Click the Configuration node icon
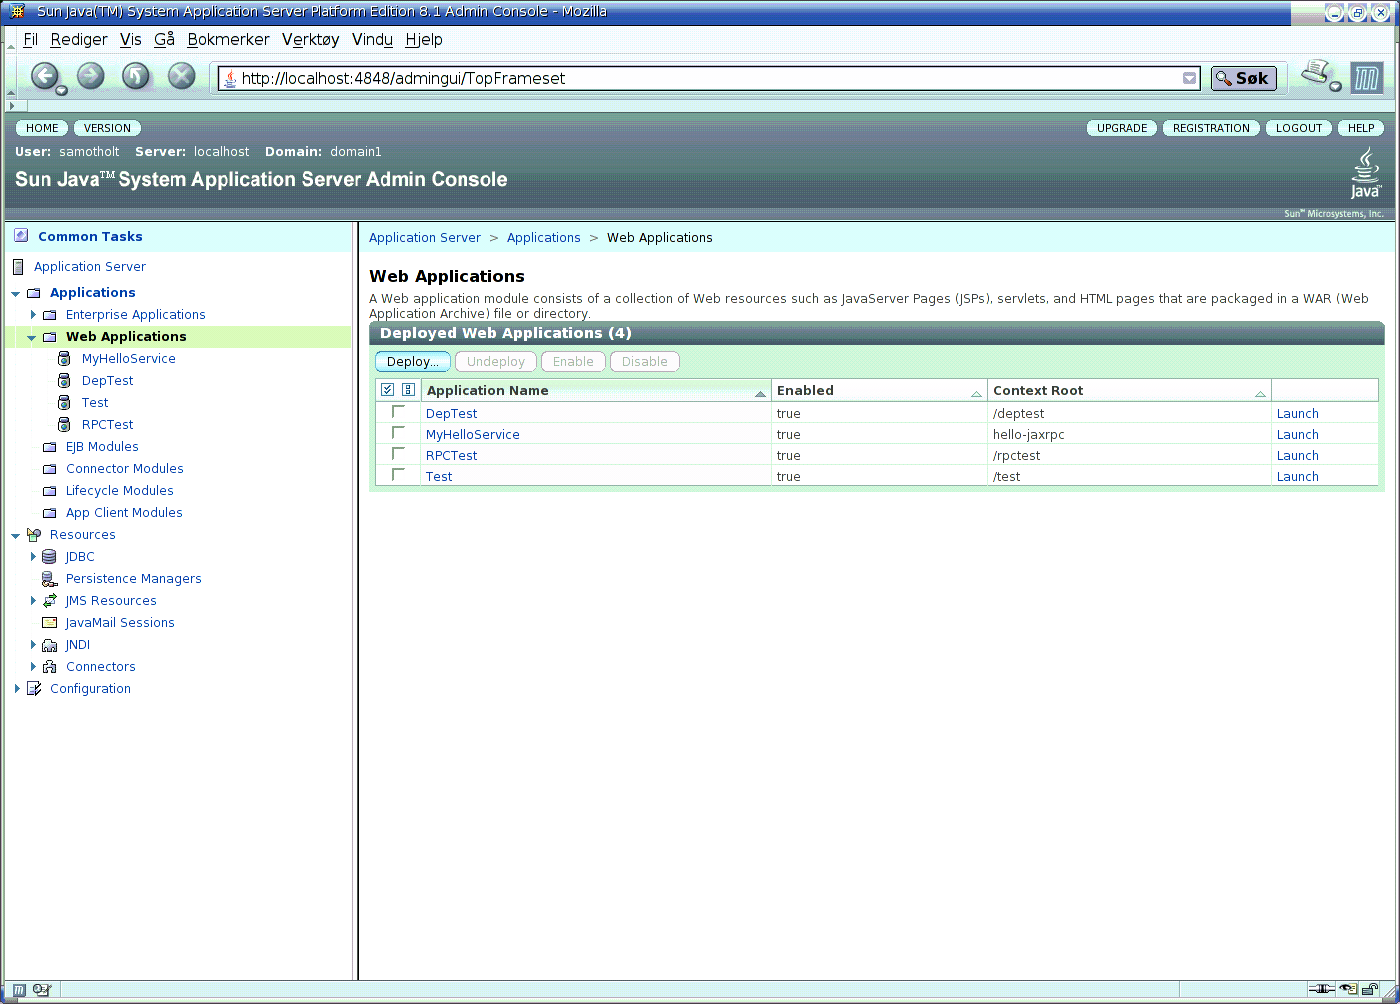 (x=34, y=689)
